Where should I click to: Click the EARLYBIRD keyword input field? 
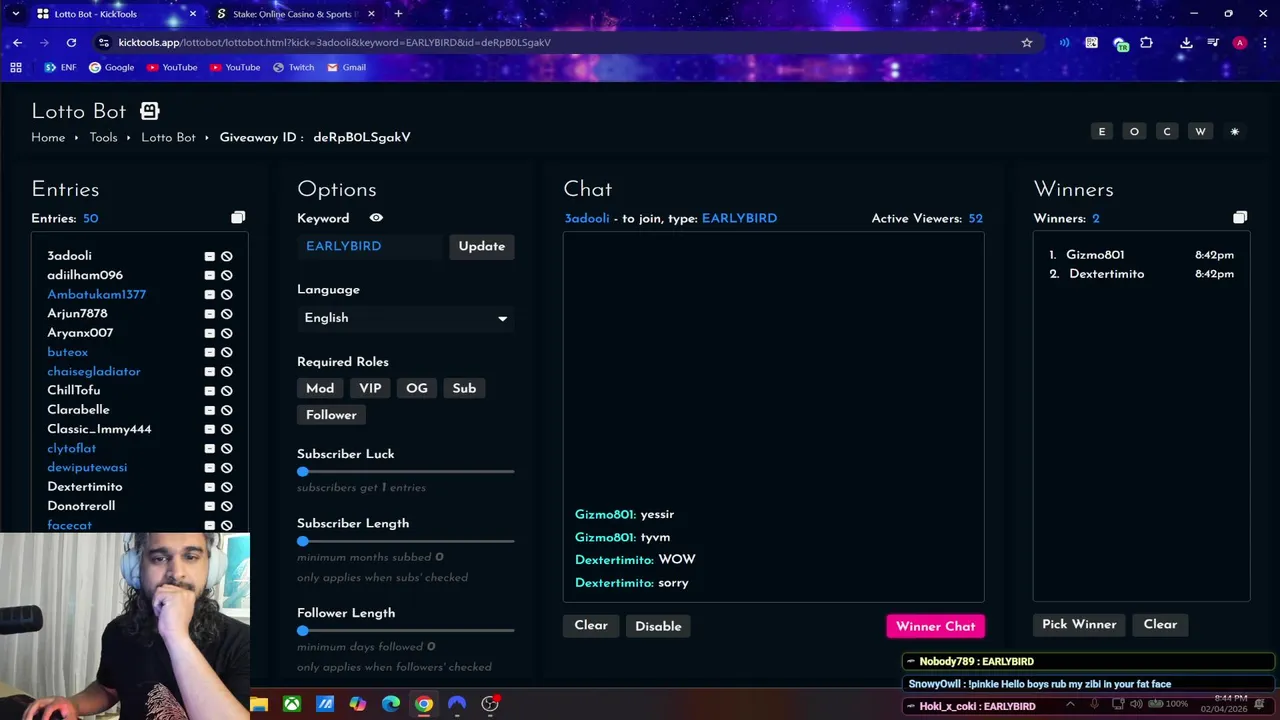pyautogui.click(x=369, y=246)
